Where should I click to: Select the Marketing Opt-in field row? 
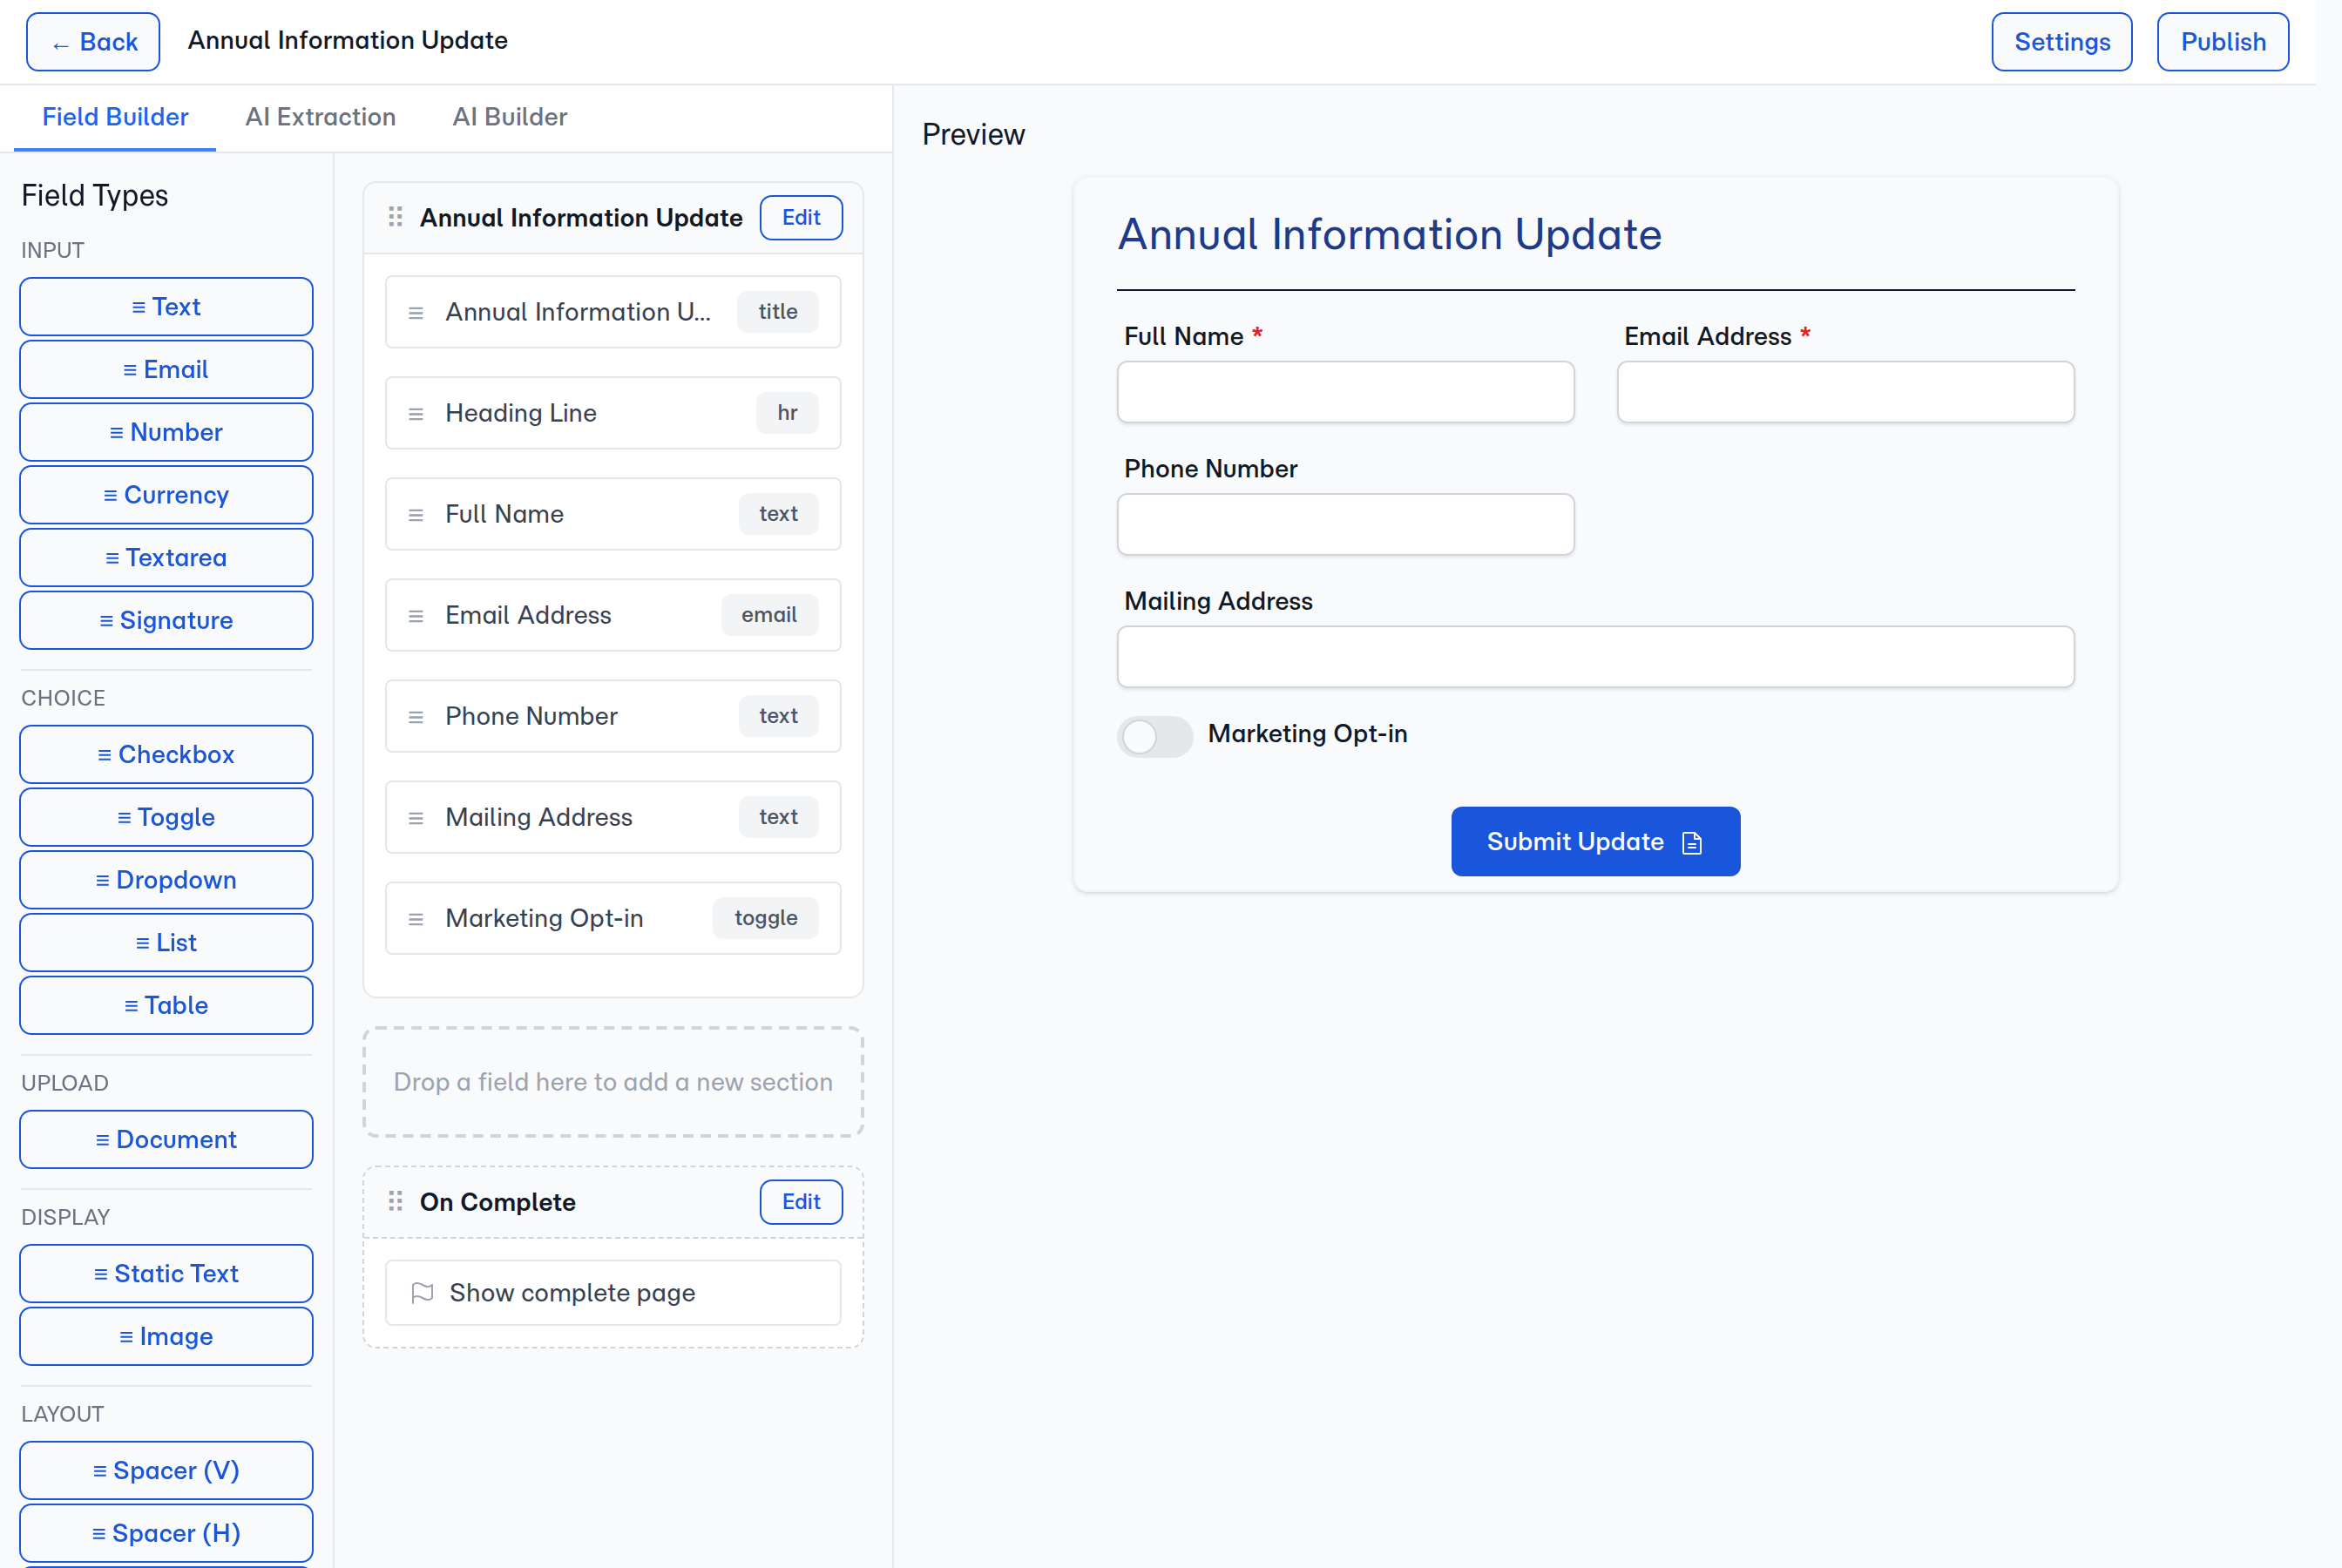point(613,918)
